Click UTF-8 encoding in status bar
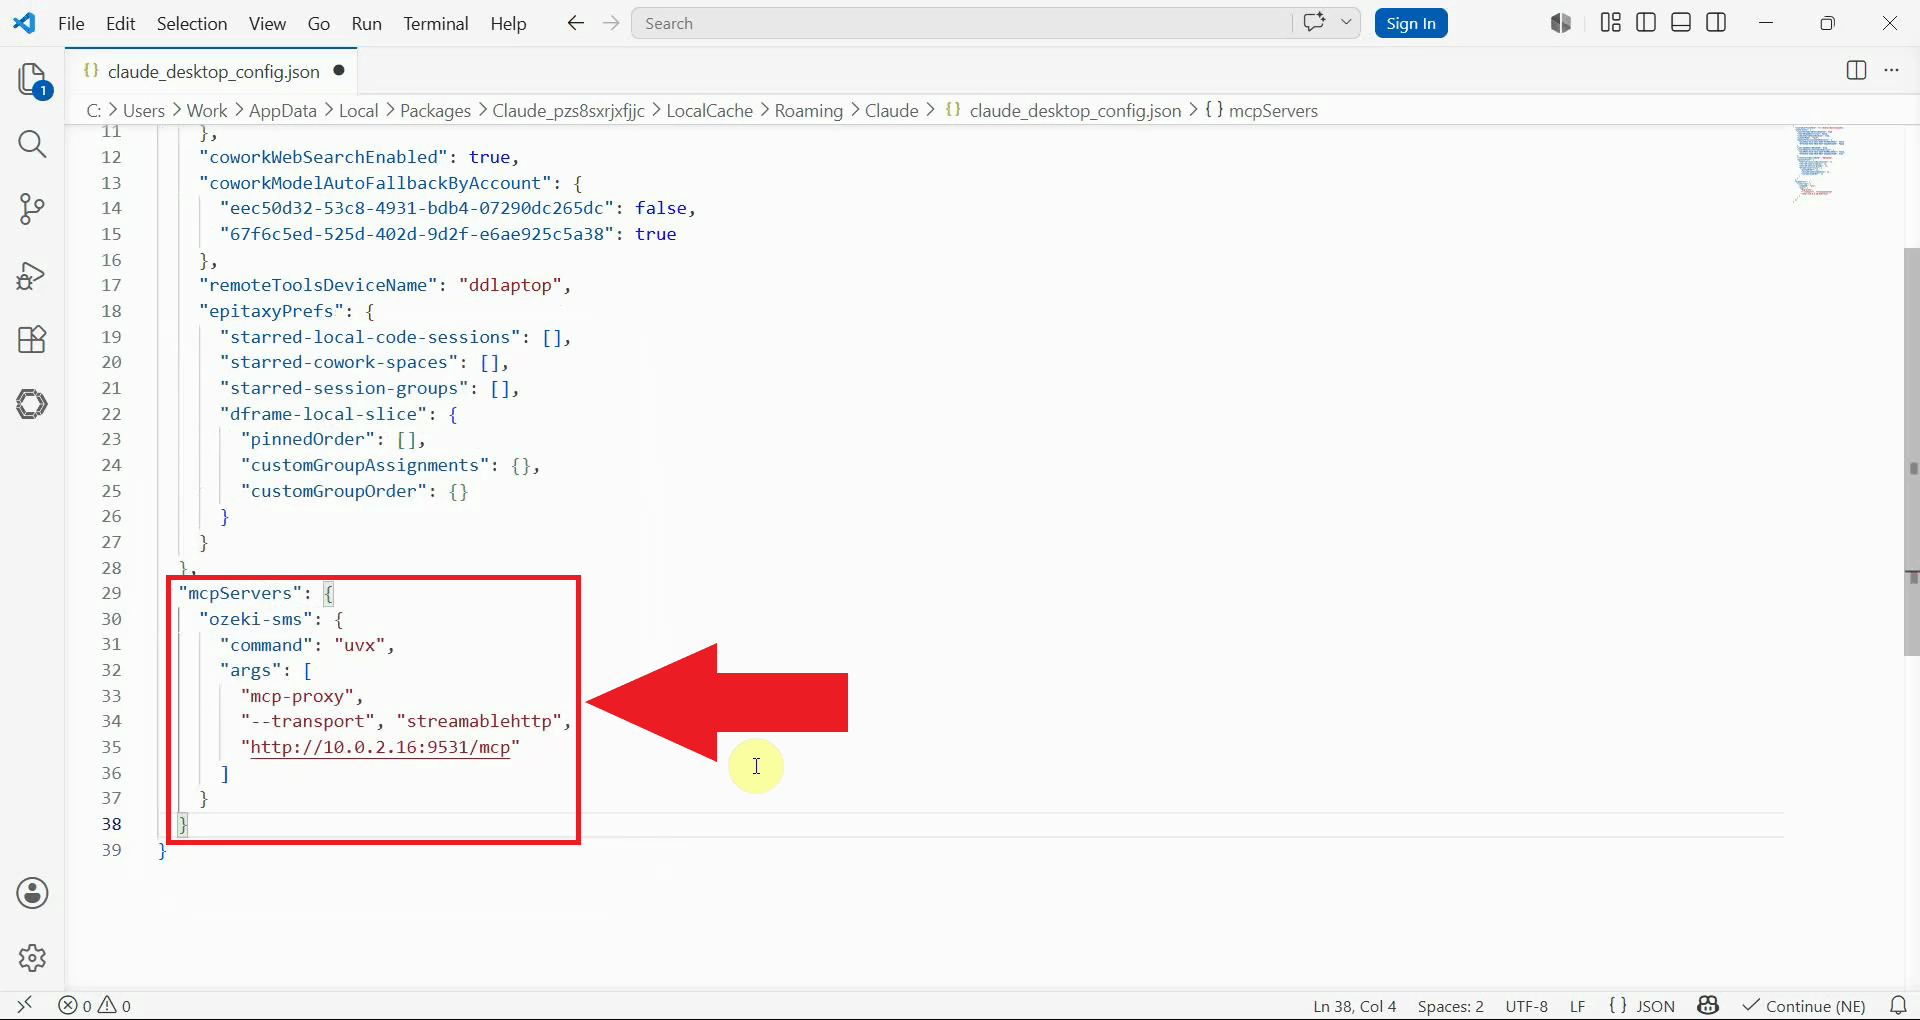The width and height of the screenshot is (1920, 1020). tap(1526, 1006)
